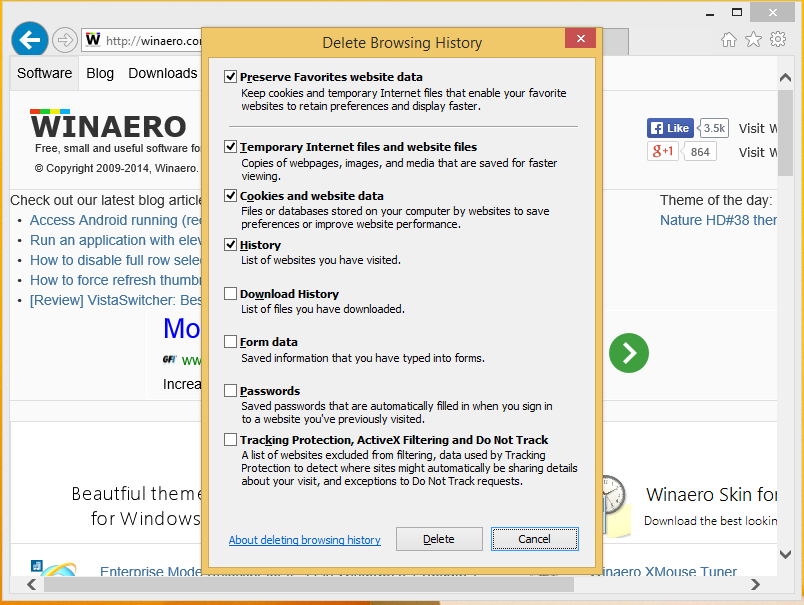The width and height of the screenshot is (804, 605).
Task: Click the horizontal scrollbar thumb
Action: [309, 584]
